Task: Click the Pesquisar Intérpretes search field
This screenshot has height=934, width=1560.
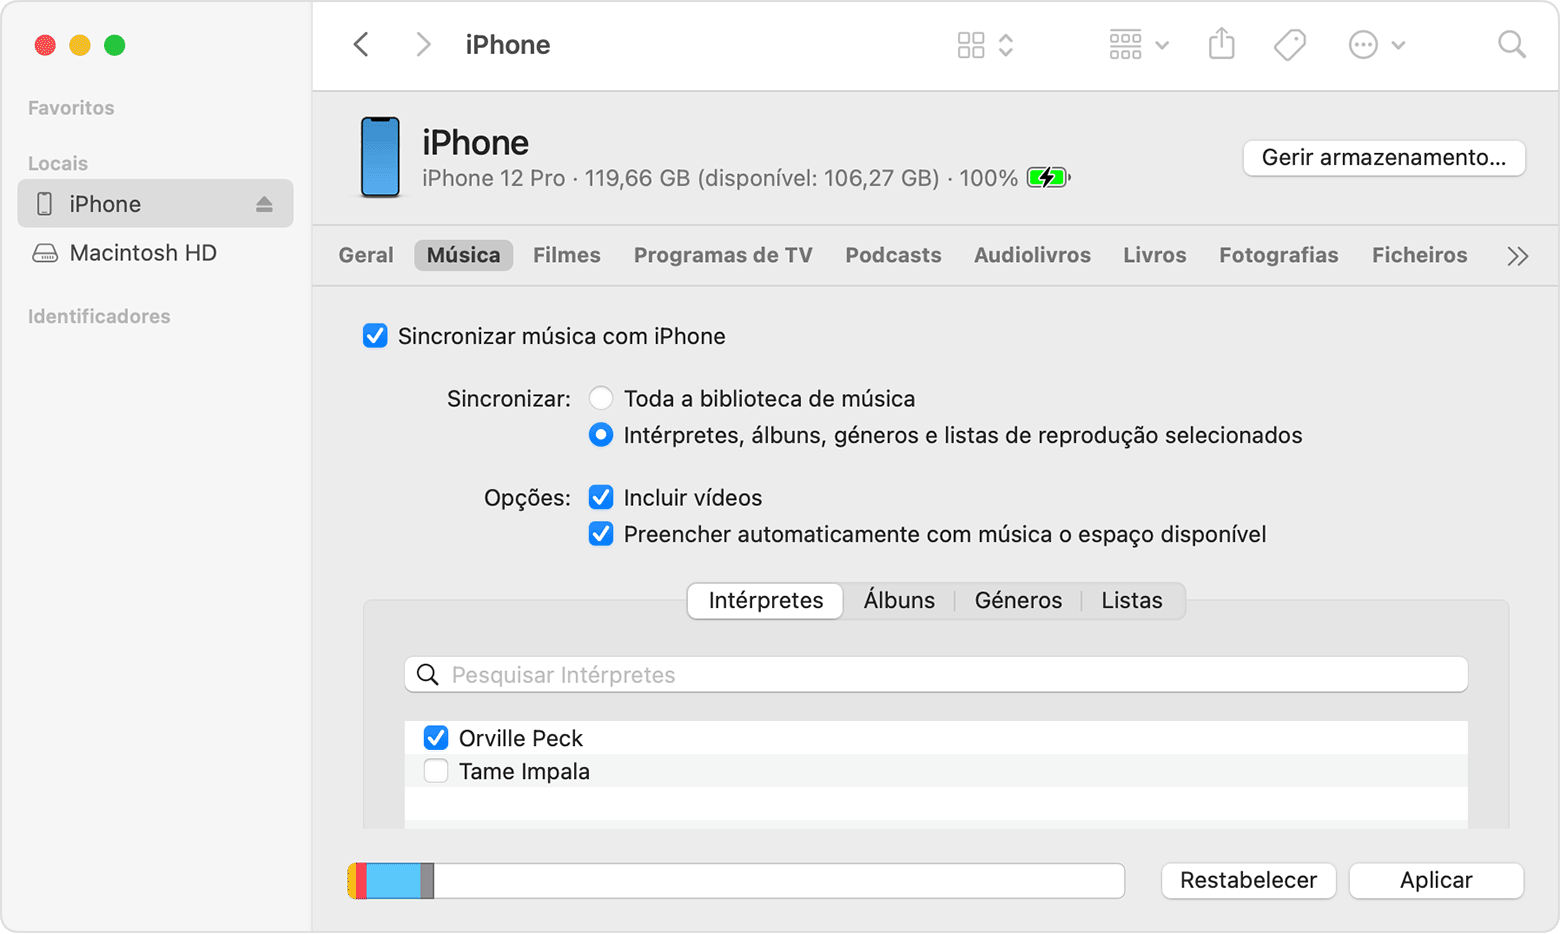Action: 936,675
